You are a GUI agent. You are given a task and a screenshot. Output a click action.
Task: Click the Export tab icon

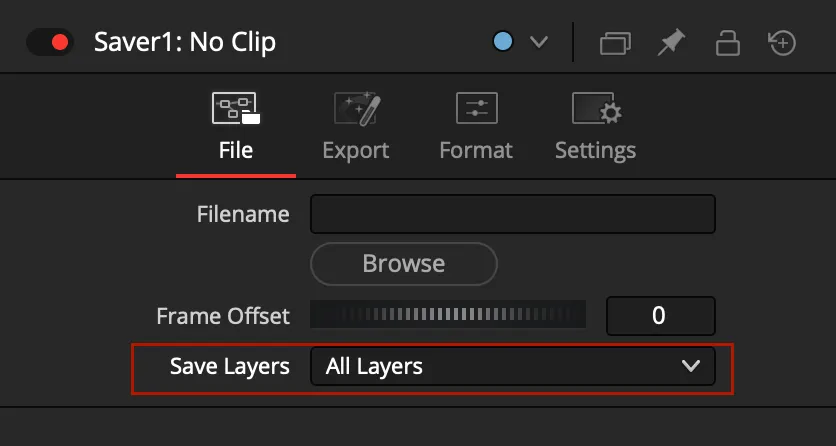click(x=356, y=108)
